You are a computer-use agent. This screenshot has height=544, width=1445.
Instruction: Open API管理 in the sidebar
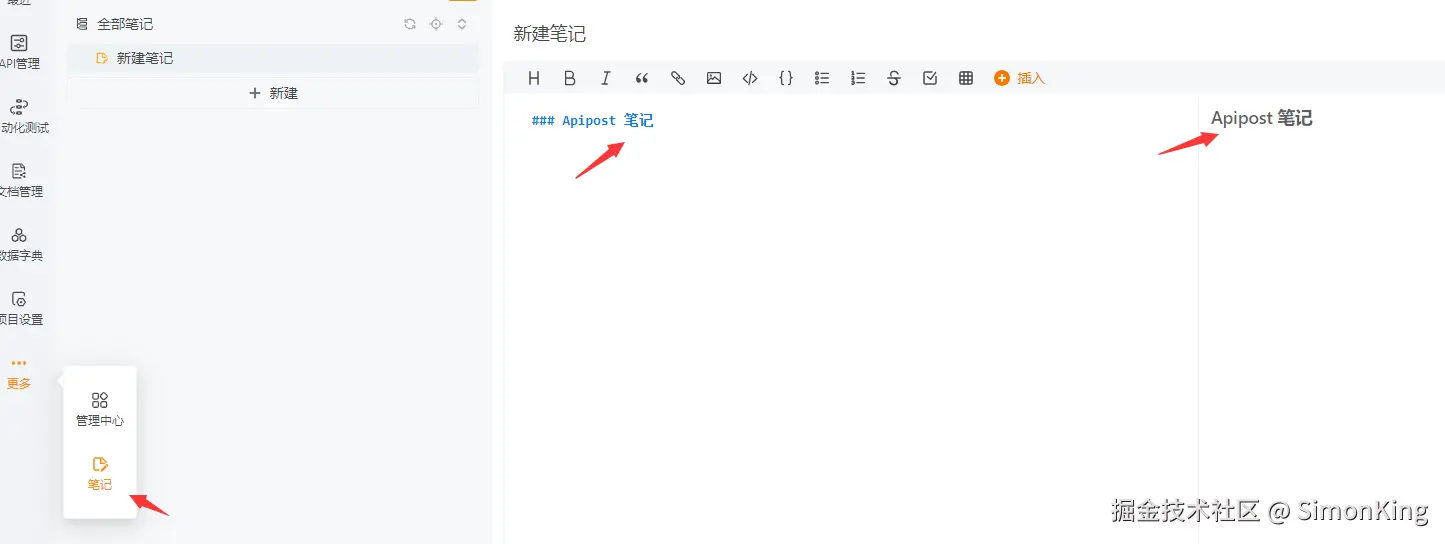click(x=19, y=52)
